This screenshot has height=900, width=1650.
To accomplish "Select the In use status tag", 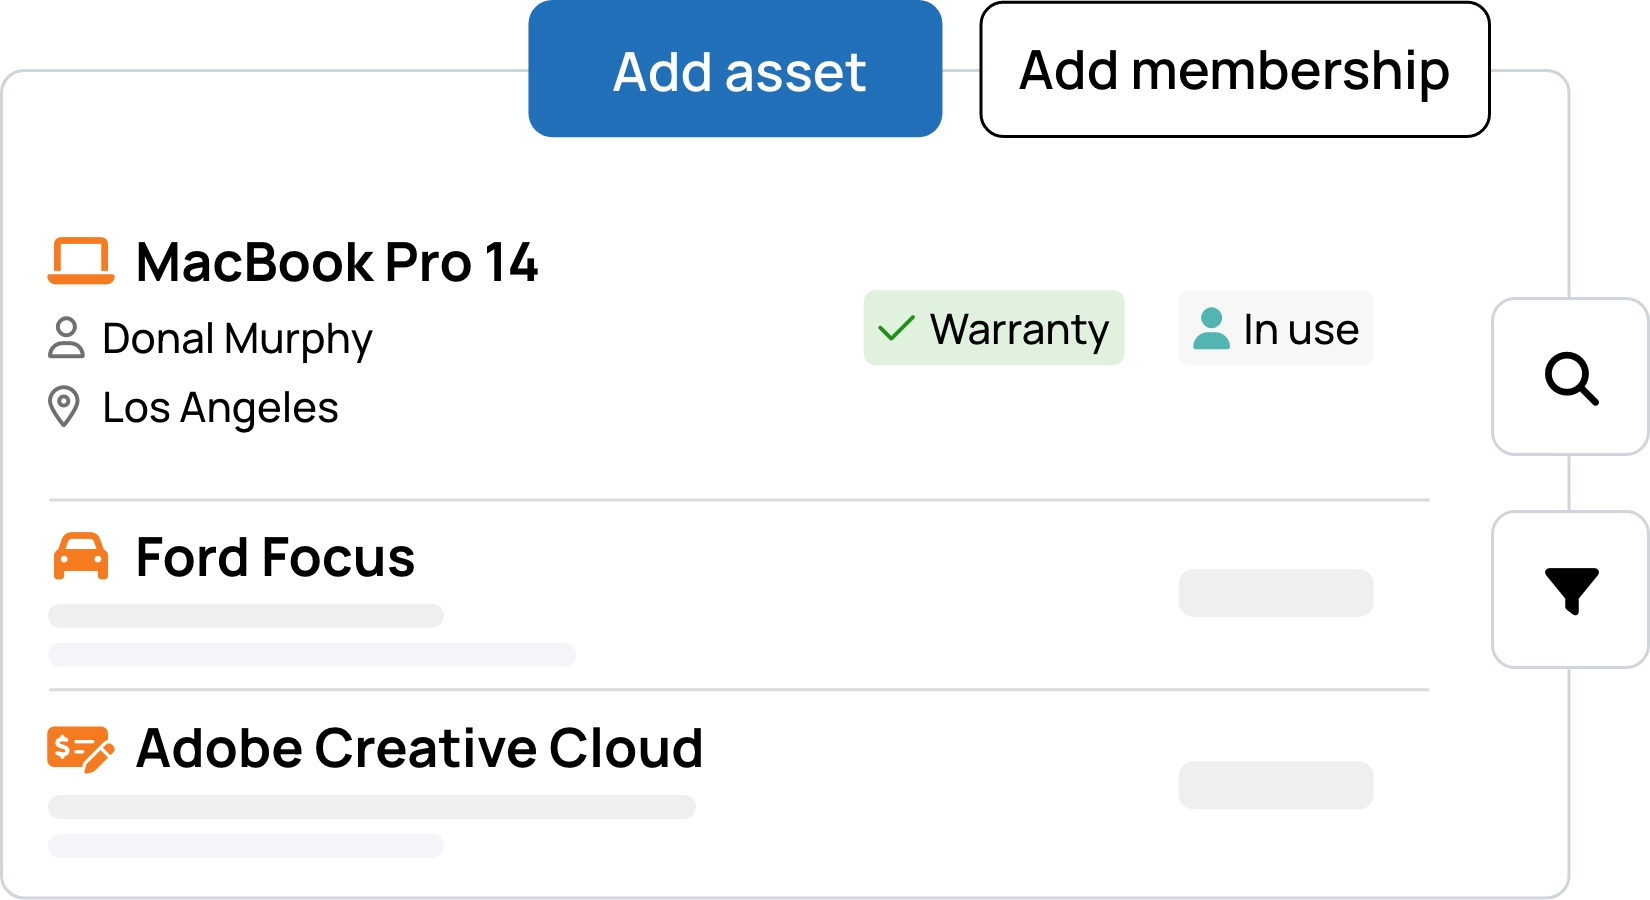I will coord(1276,328).
